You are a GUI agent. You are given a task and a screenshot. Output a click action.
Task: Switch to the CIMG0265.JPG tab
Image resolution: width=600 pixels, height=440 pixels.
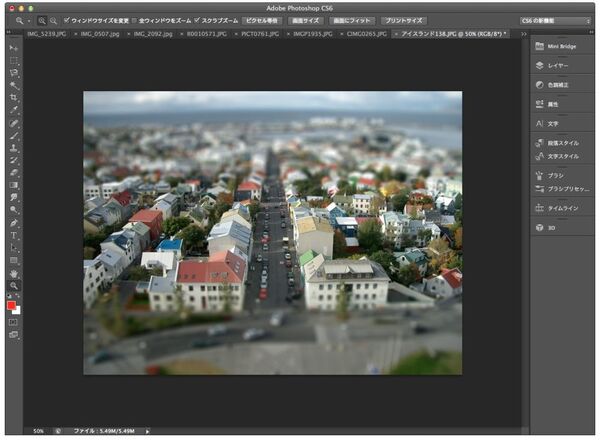[x=367, y=34]
